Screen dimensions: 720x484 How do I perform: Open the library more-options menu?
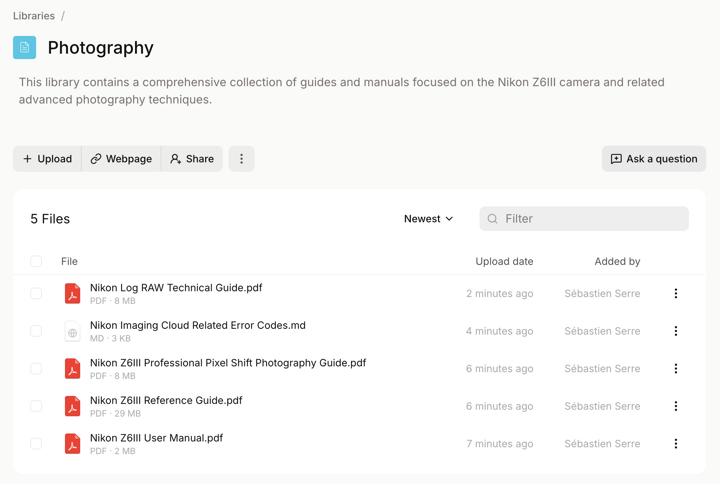(x=242, y=159)
